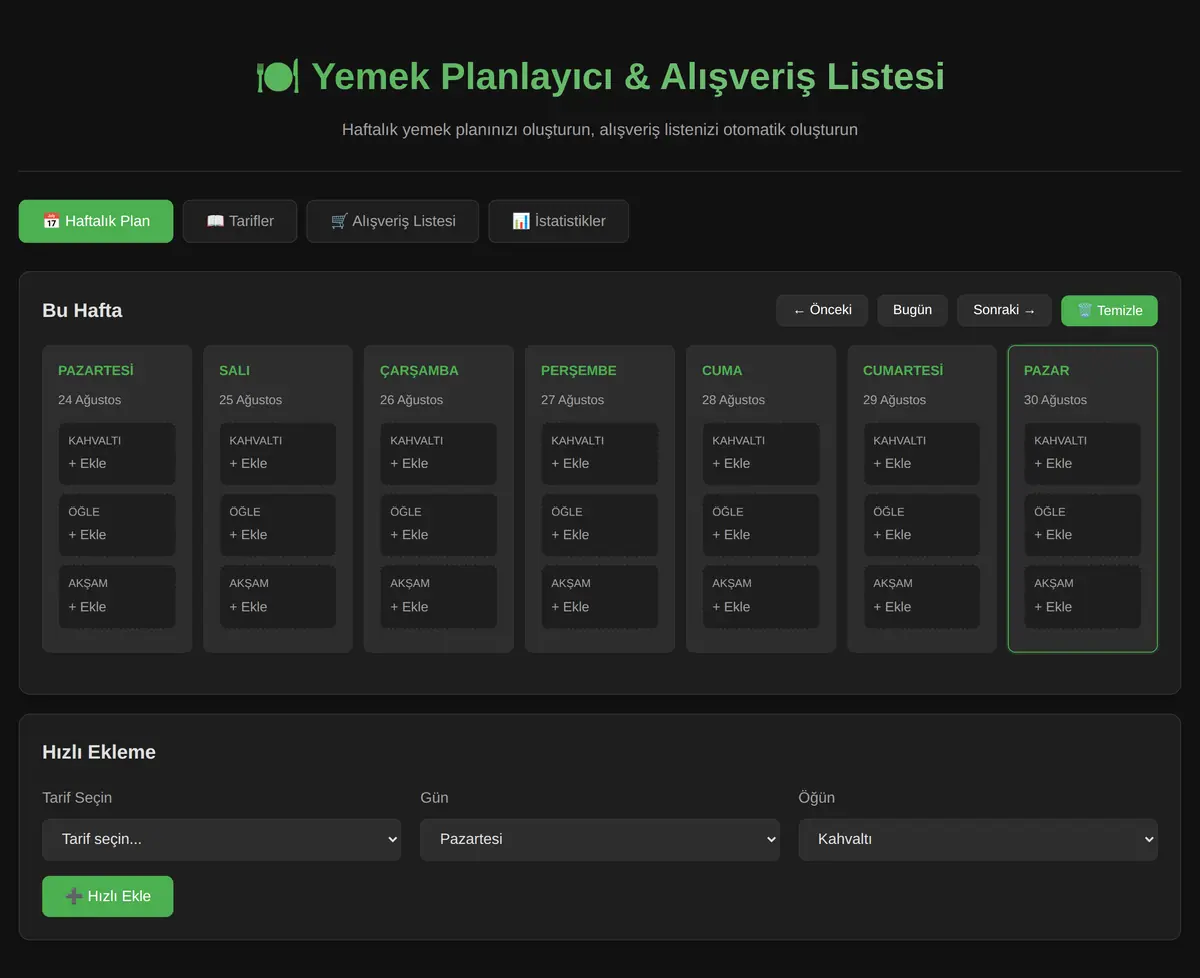Add Kahvaltı meal for Cuma

[x=761, y=453]
